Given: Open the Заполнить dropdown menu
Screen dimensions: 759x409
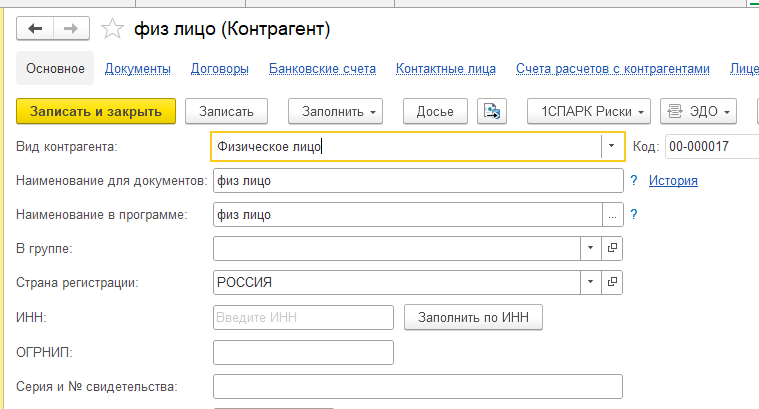Looking at the screenshot, I should coord(335,111).
